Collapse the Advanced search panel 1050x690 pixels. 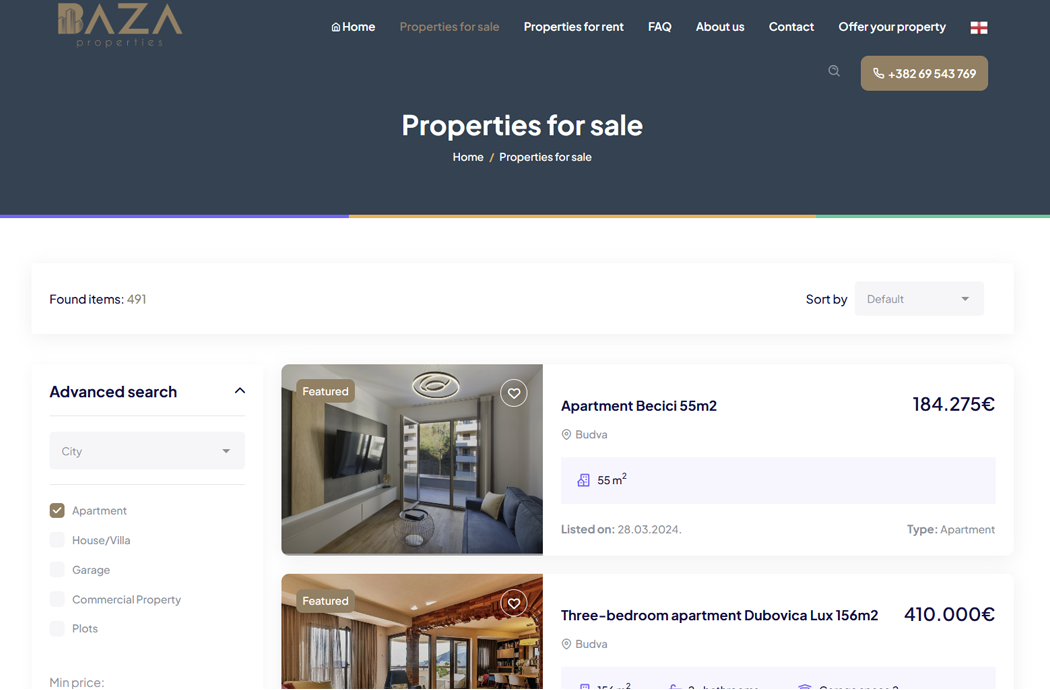240,391
